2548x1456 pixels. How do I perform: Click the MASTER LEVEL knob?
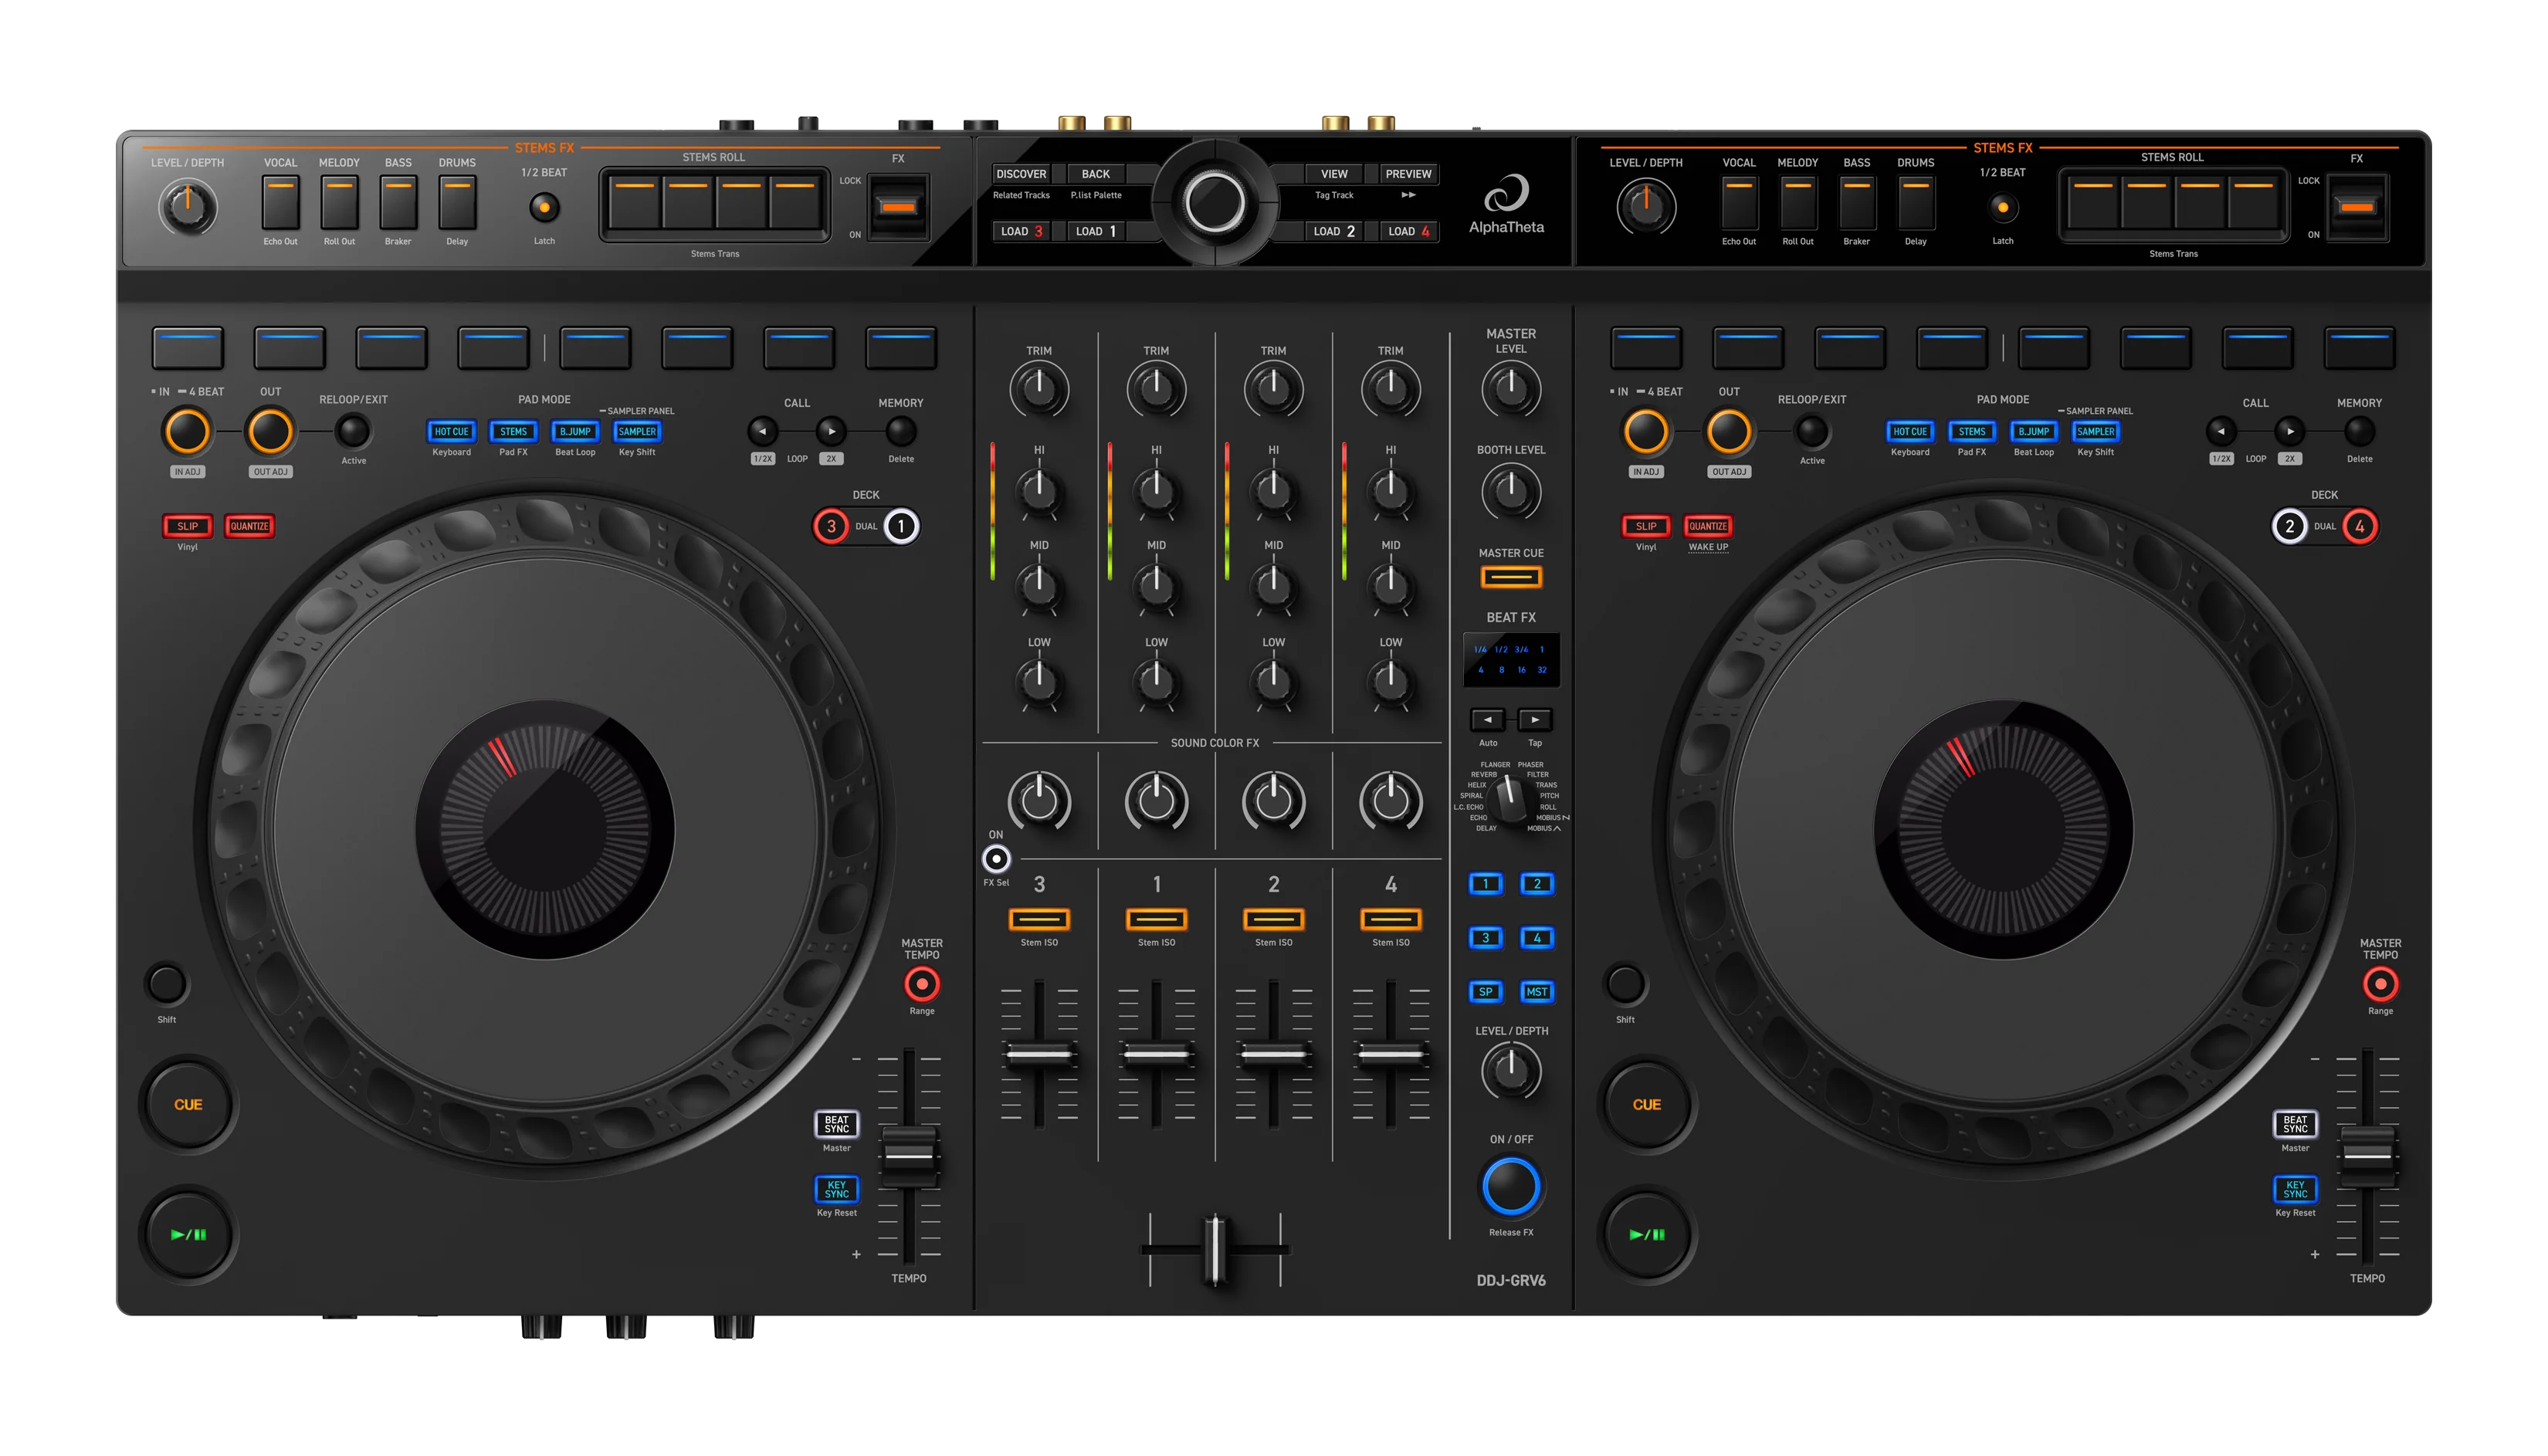(x=1511, y=389)
